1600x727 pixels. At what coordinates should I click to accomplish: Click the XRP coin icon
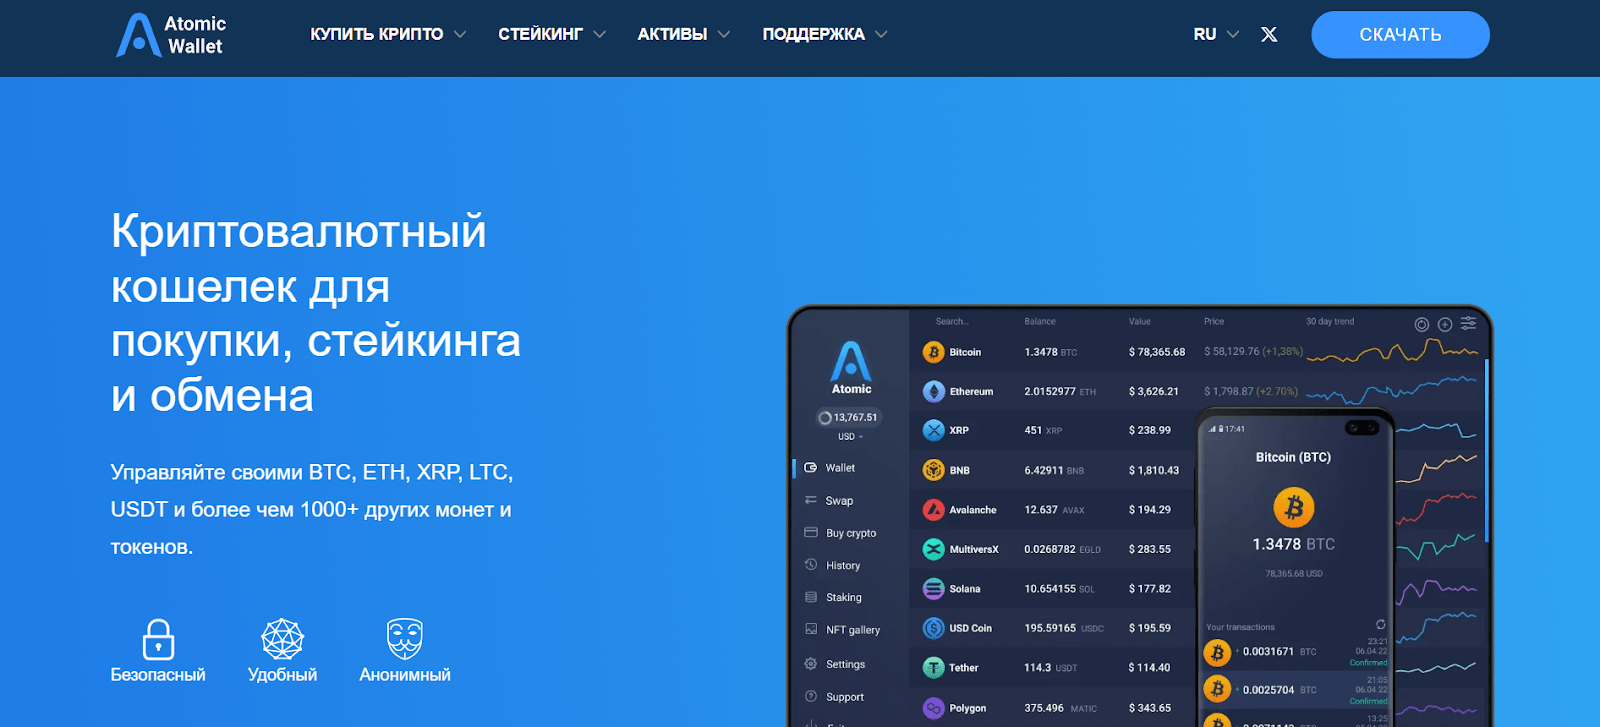pos(933,430)
